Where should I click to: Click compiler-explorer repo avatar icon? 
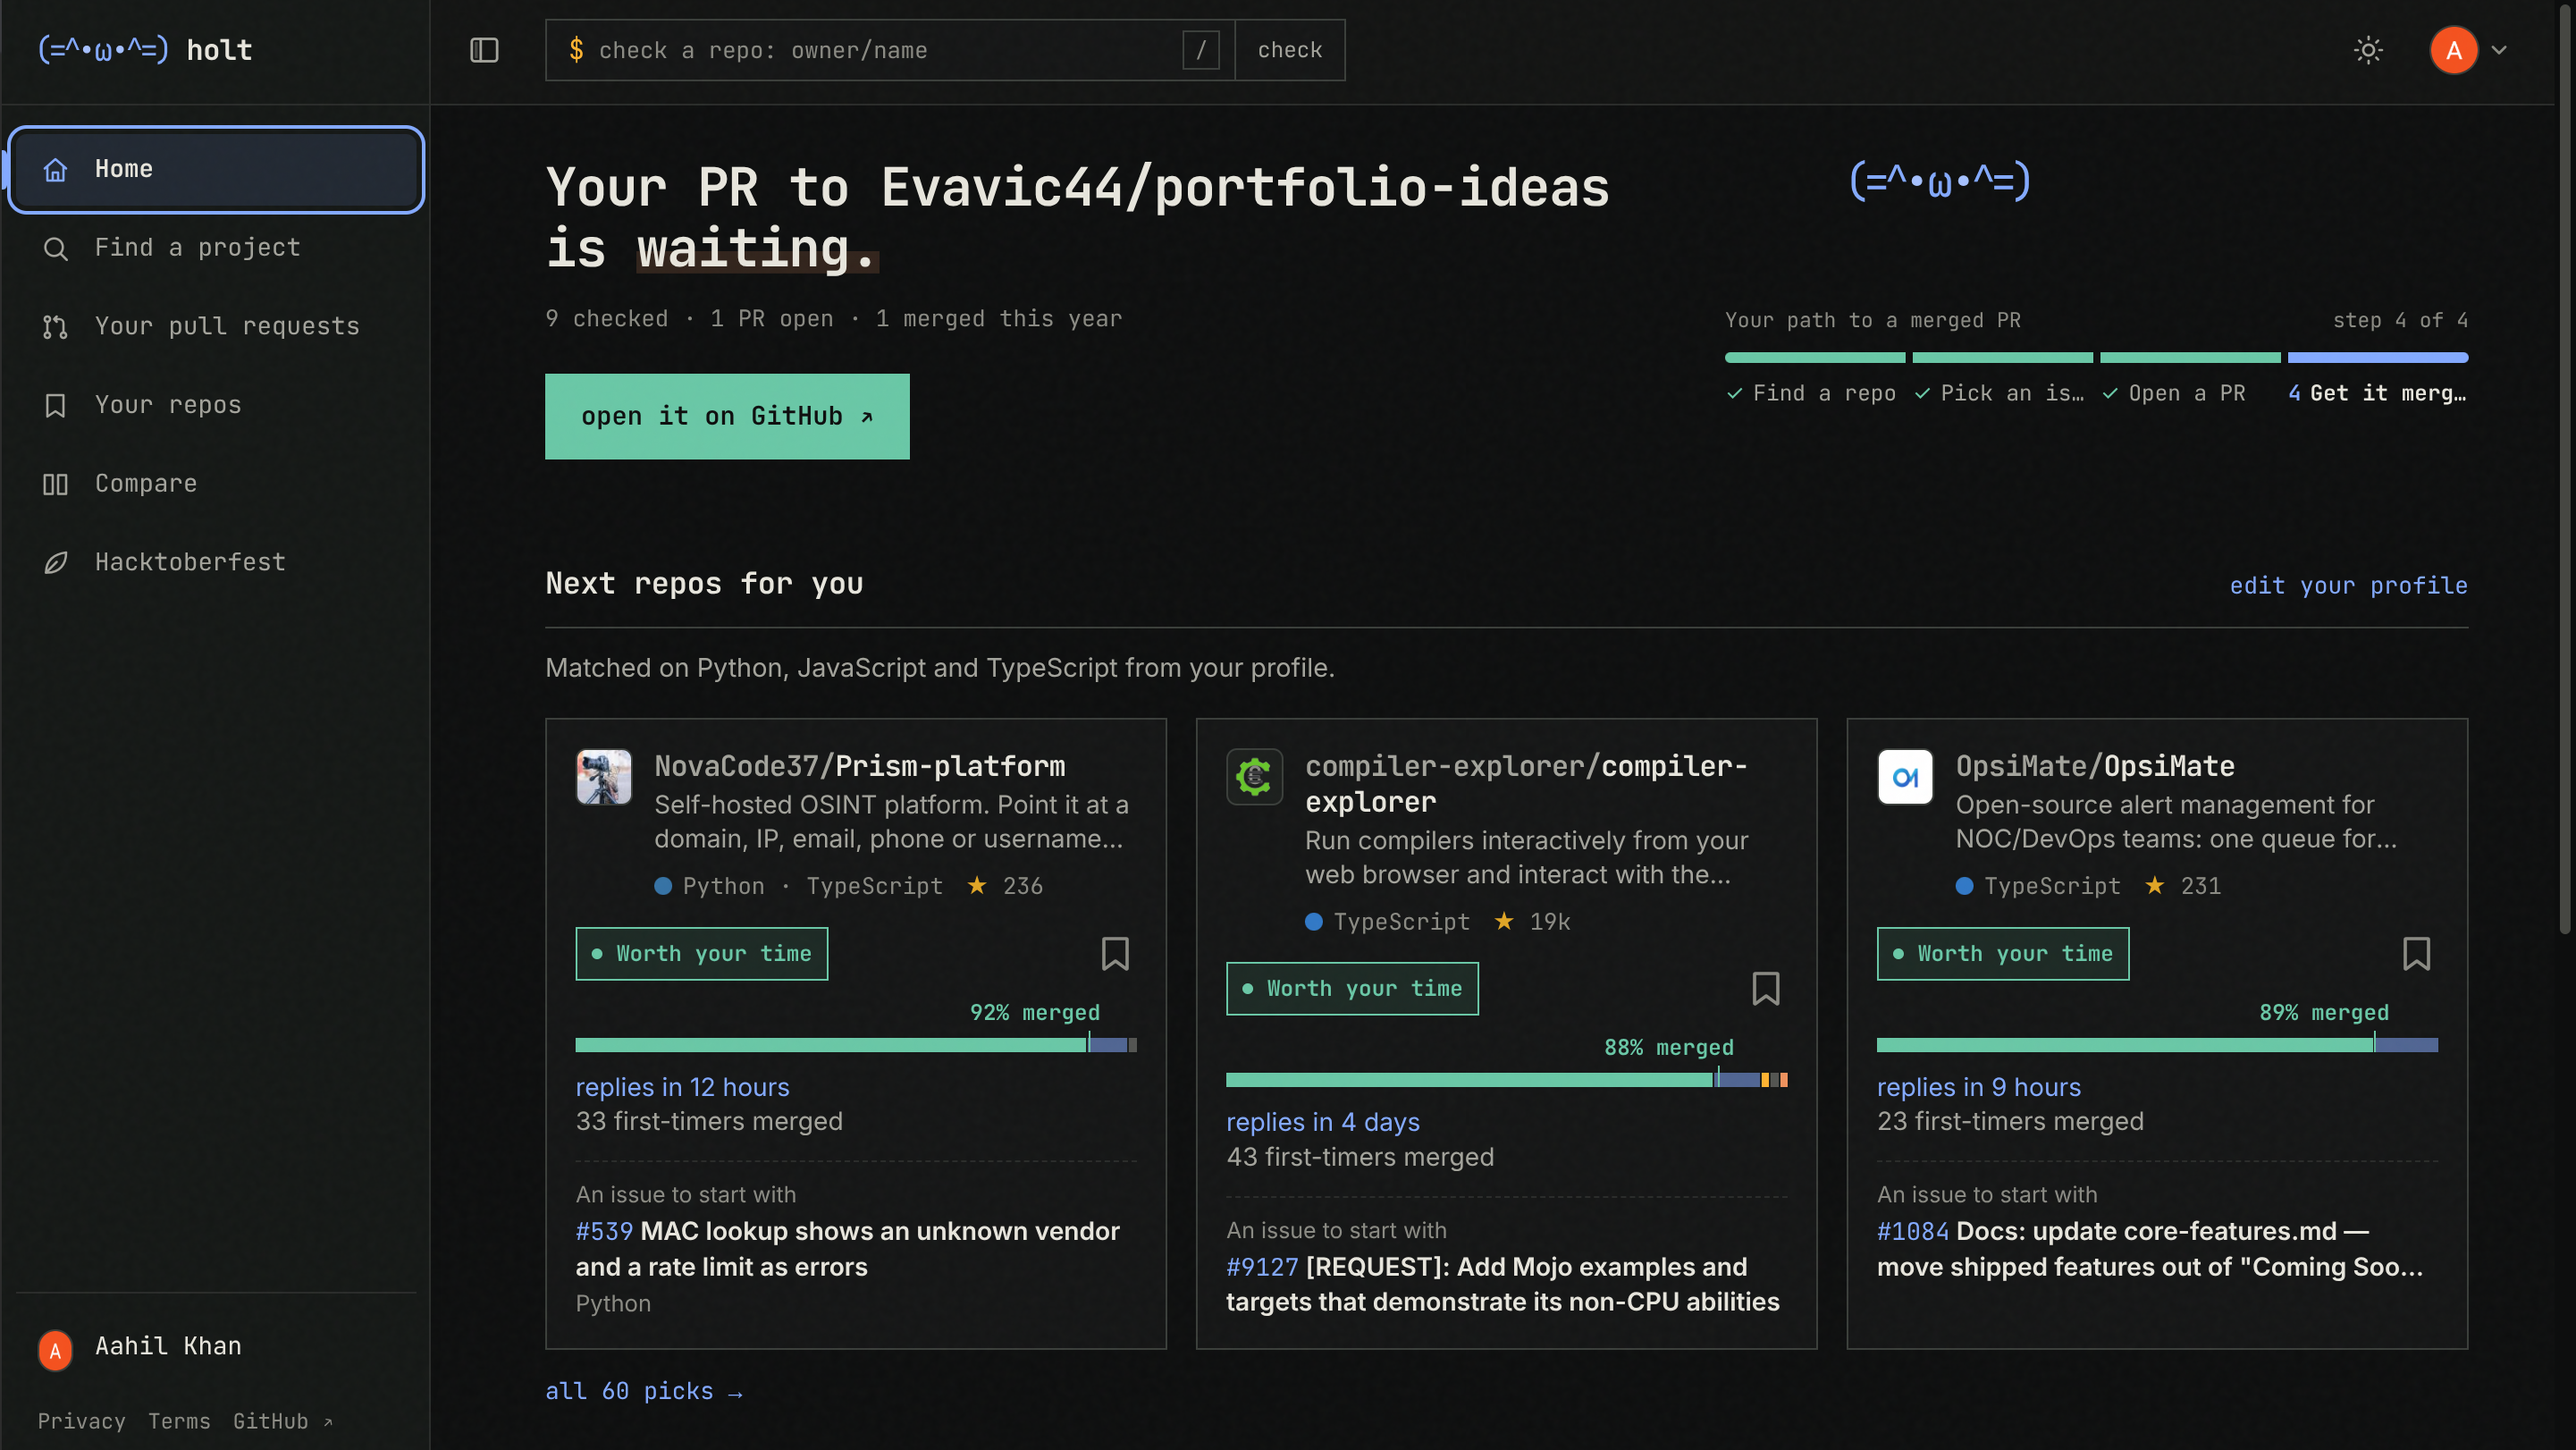click(x=1254, y=777)
